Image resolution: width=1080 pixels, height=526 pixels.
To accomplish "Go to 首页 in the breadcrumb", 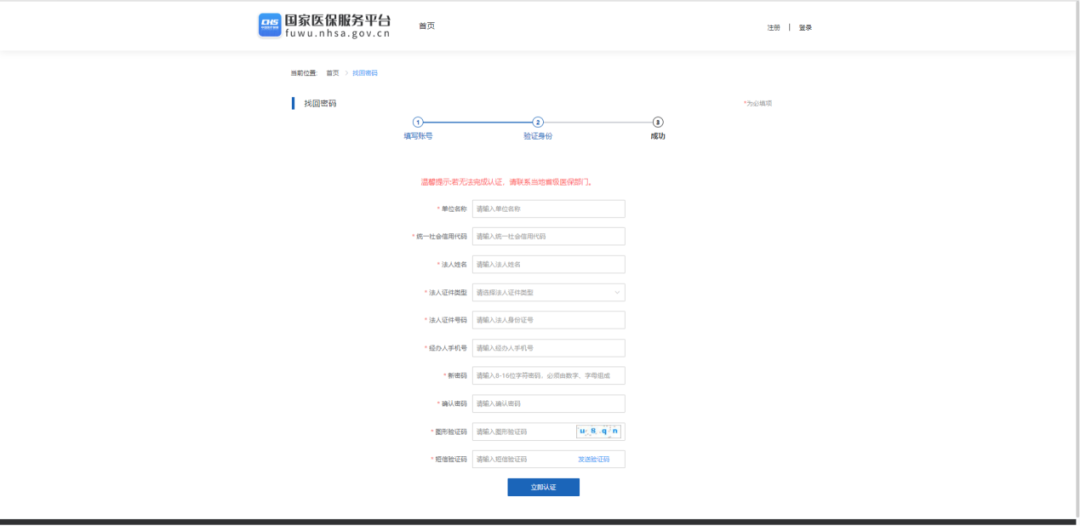I will click(x=332, y=73).
